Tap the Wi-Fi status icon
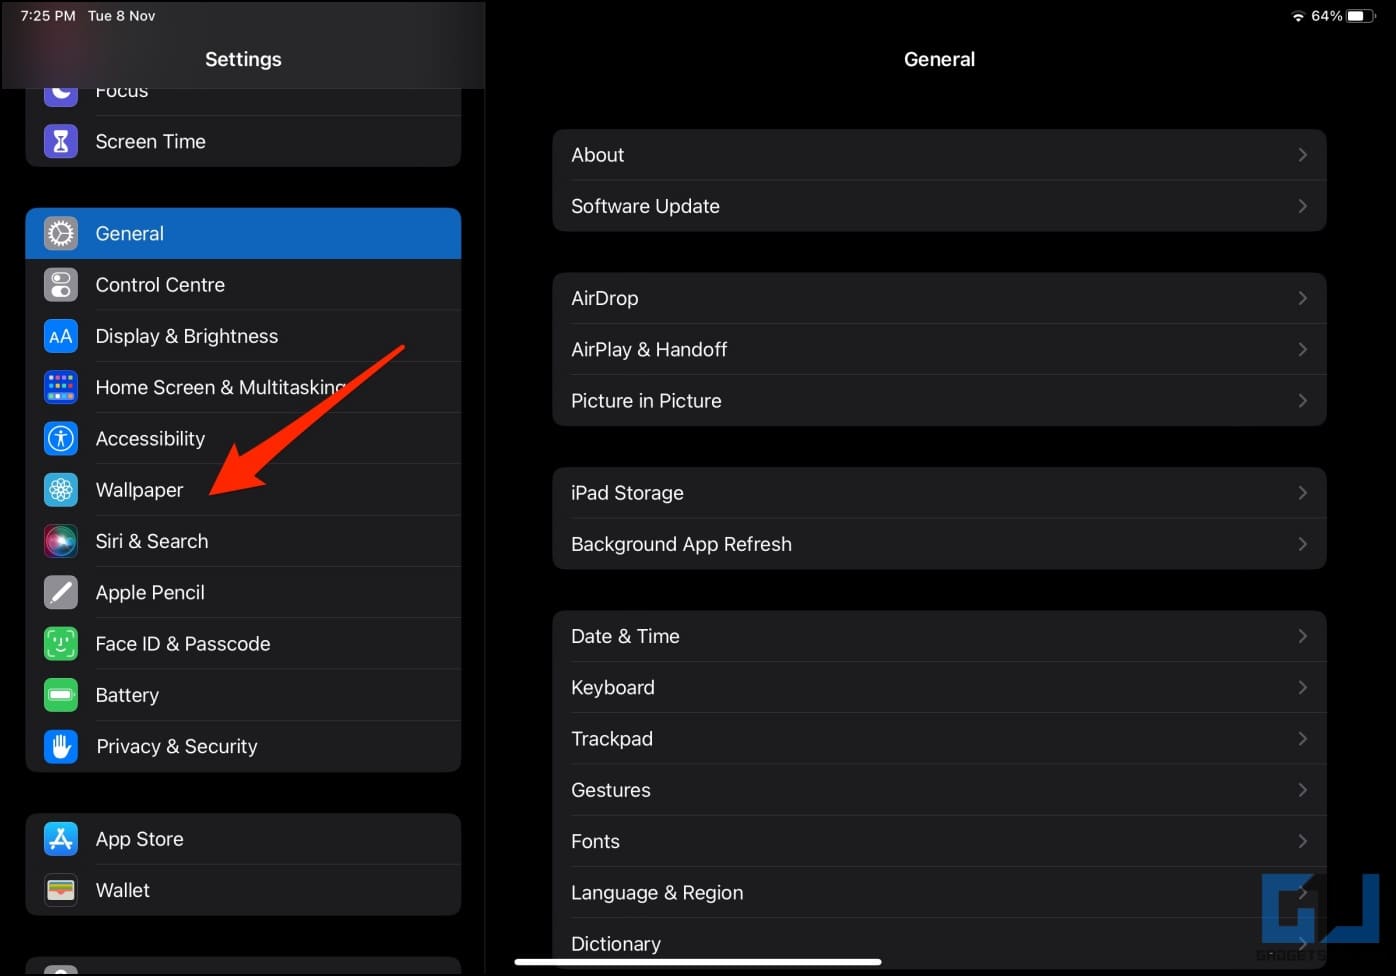This screenshot has height=976, width=1396. 1298,16
